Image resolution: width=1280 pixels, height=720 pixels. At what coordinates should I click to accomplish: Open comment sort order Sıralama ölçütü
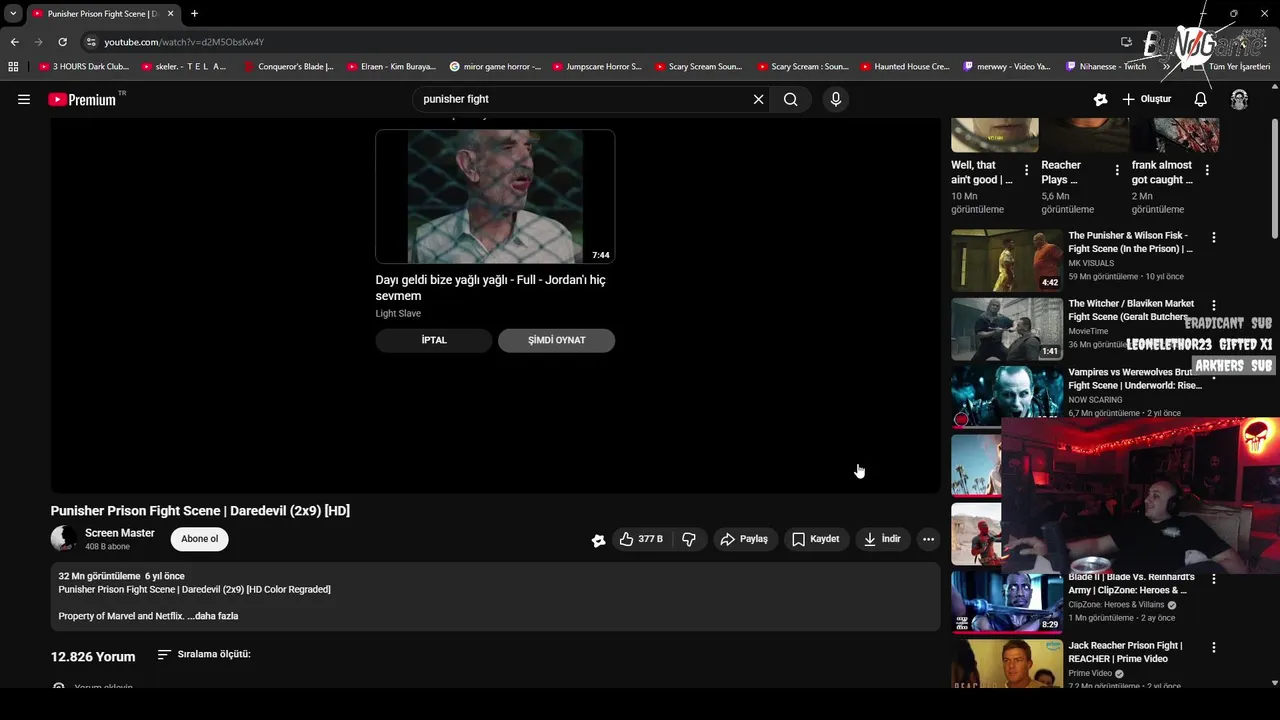[x=204, y=655]
